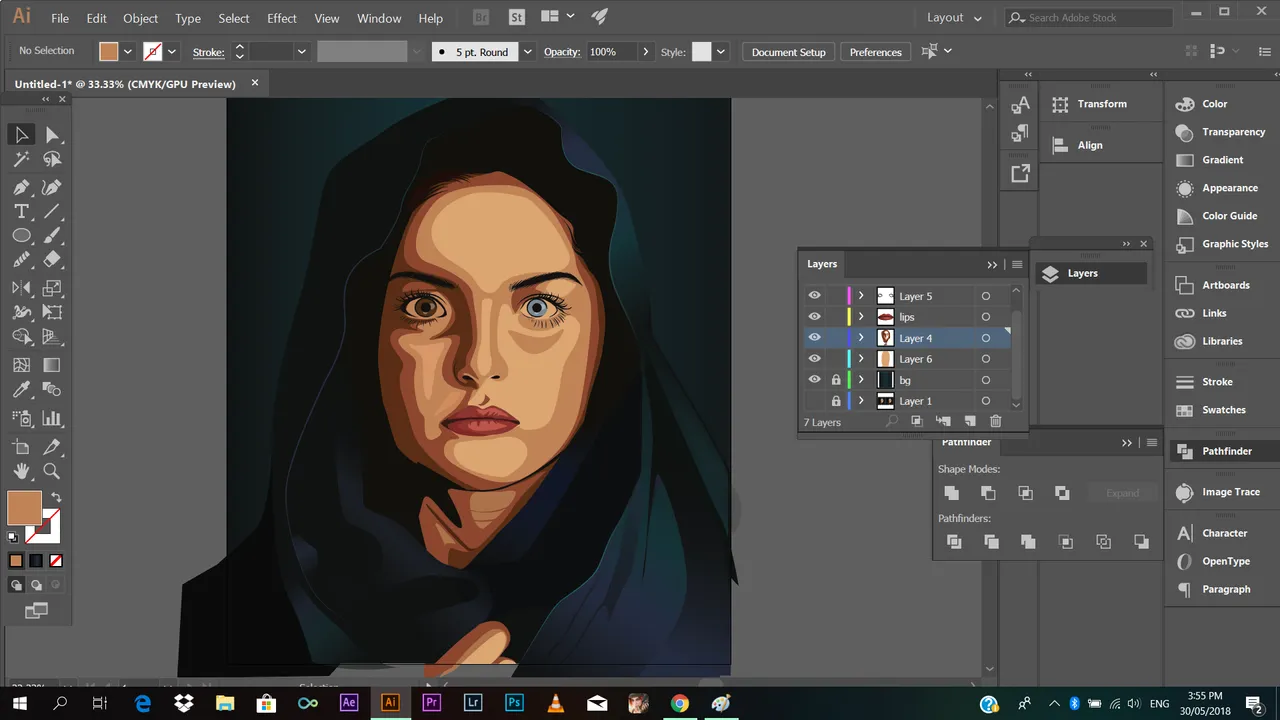Open the Style dropdown arrow
Screen dimensions: 1280x720
[721, 52]
